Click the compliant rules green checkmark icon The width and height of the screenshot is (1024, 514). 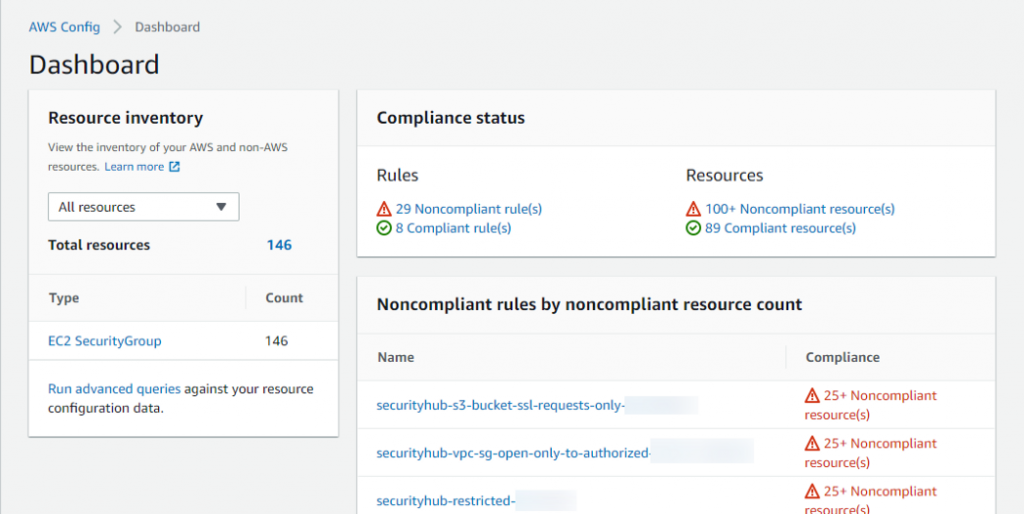point(384,228)
